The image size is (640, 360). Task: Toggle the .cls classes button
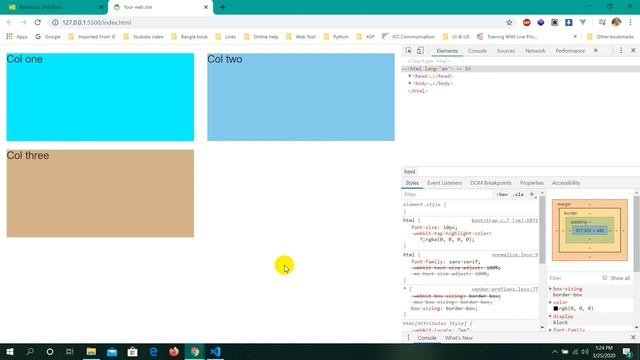[x=518, y=195]
